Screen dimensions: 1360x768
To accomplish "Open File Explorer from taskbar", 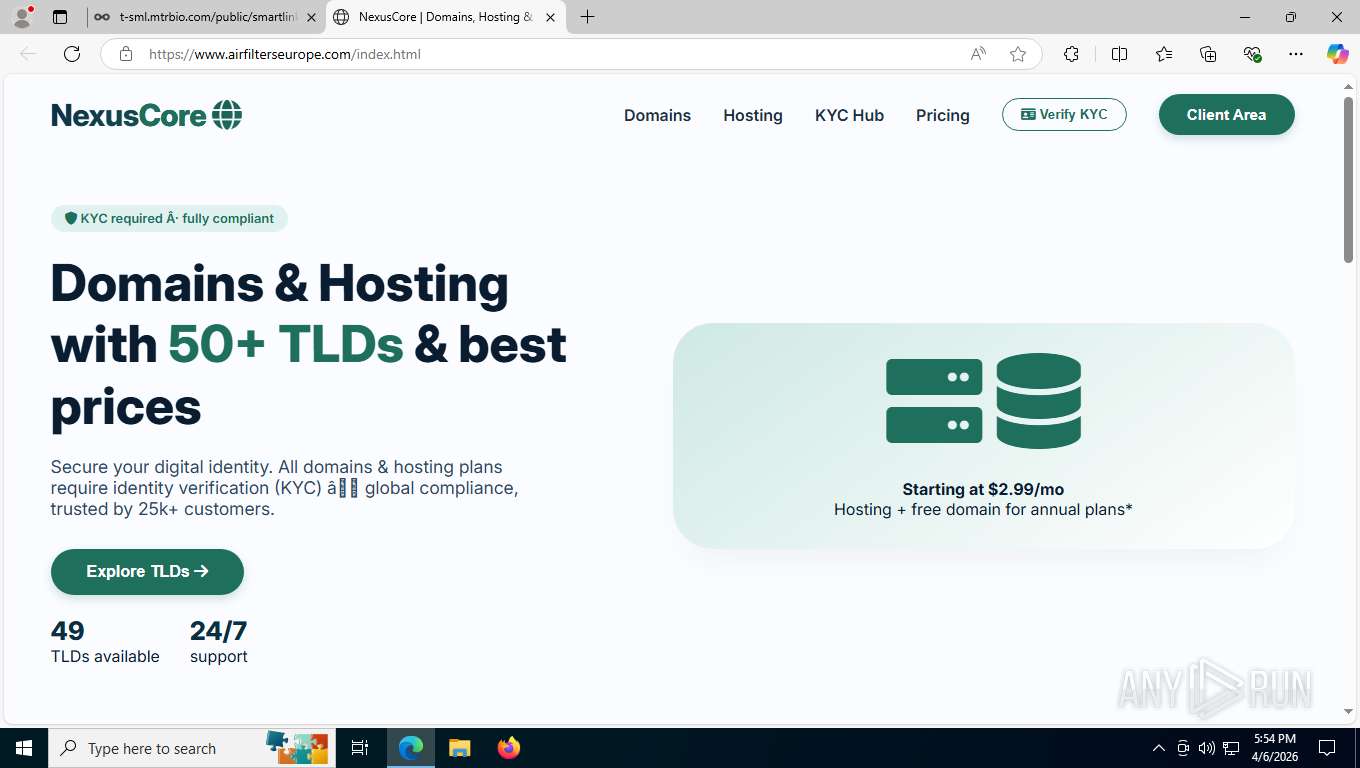I will pos(459,748).
